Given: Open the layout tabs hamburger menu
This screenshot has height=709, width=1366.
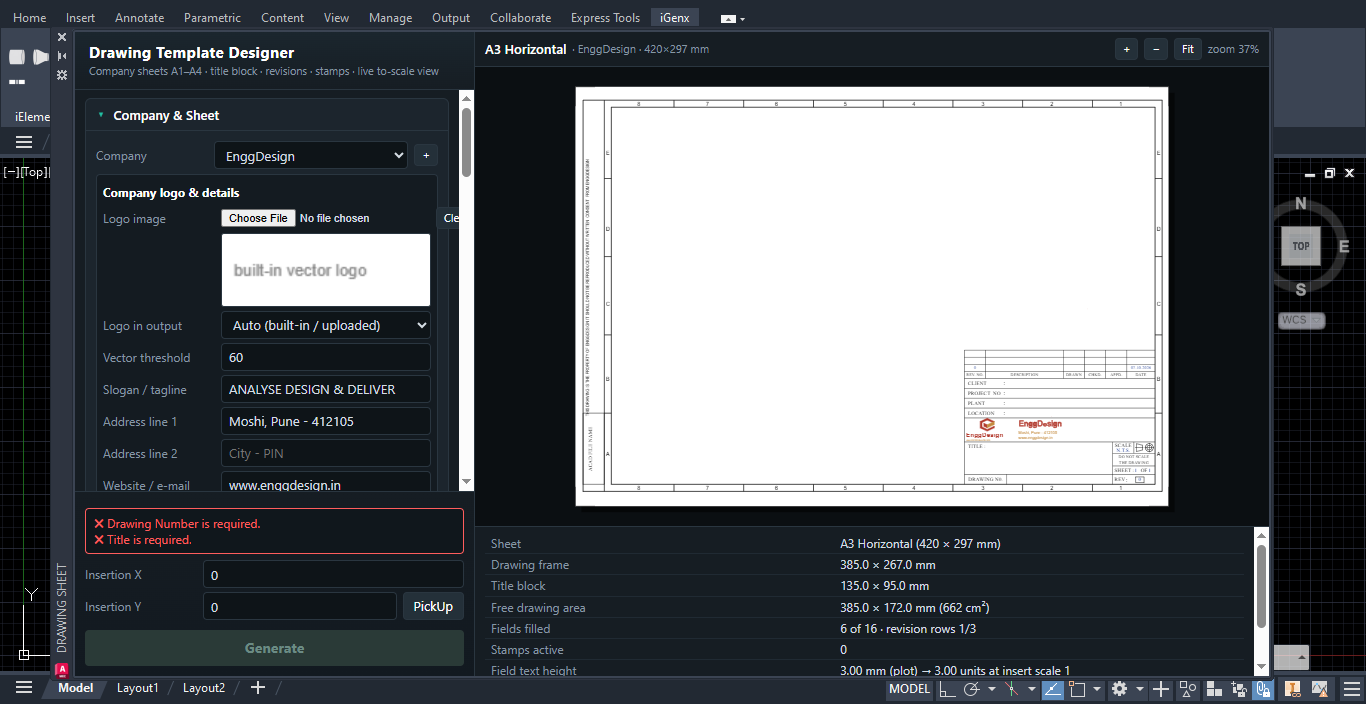Looking at the screenshot, I should [24, 688].
